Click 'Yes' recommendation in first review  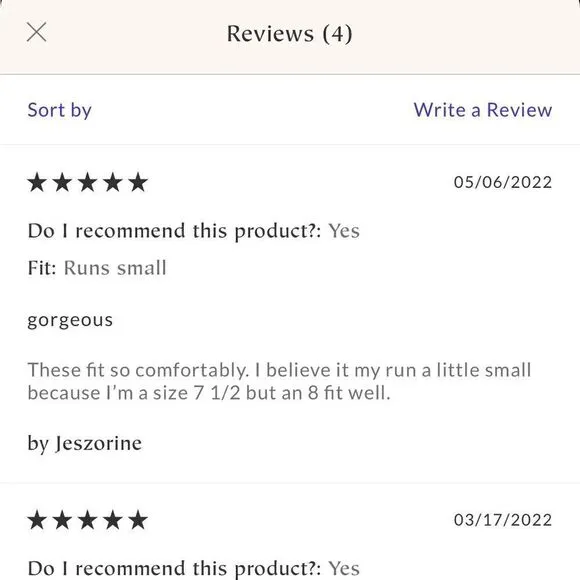(344, 231)
